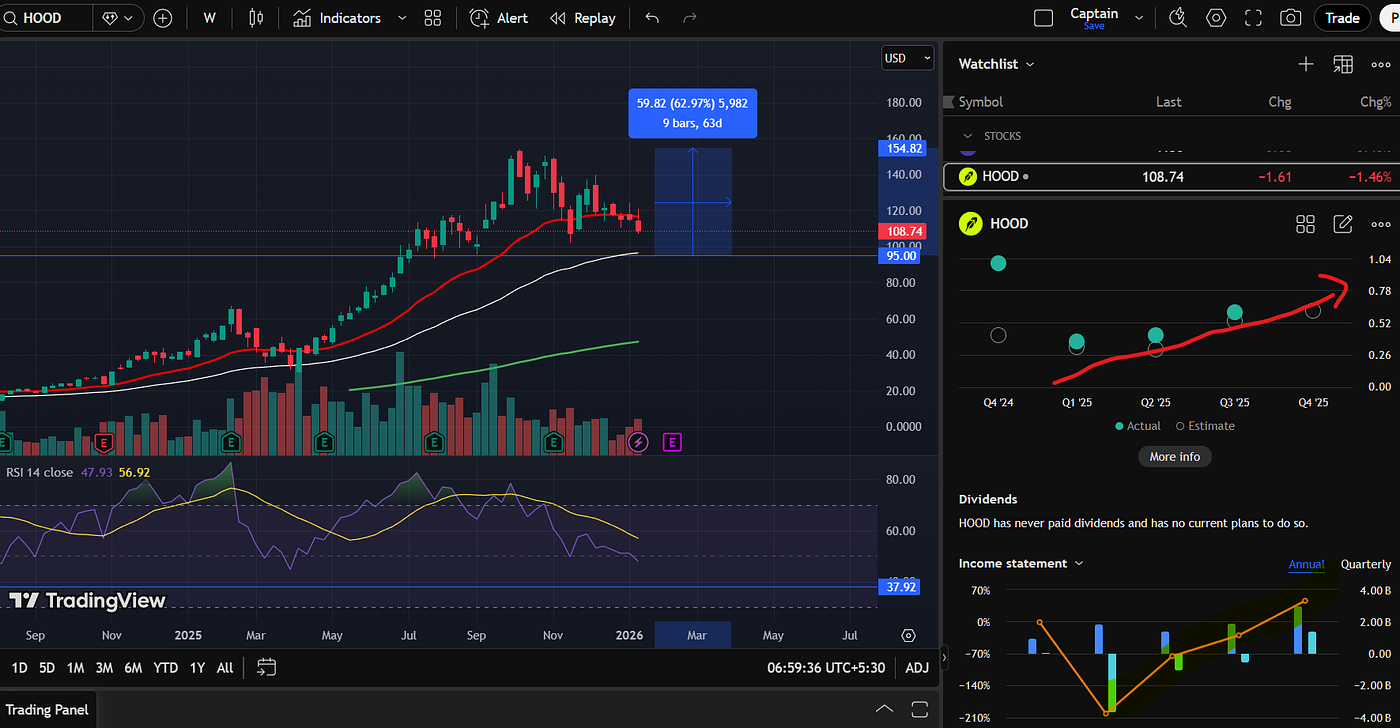
Task: Collapse the STOCKS watchlist section
Action: pos(967,136)
